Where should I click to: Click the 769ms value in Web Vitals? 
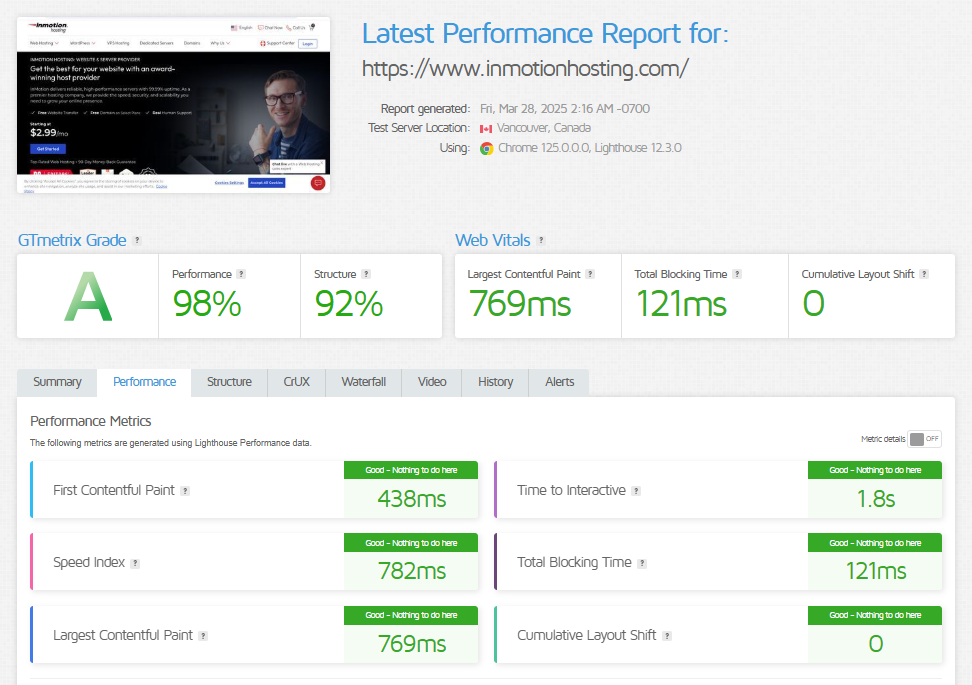[520, 304]
